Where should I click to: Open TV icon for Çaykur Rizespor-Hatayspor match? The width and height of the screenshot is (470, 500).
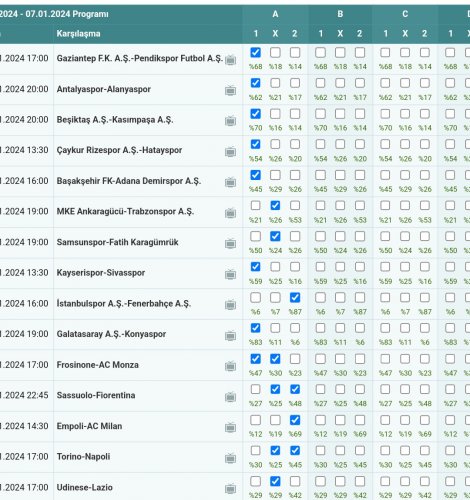pos(230,152)
